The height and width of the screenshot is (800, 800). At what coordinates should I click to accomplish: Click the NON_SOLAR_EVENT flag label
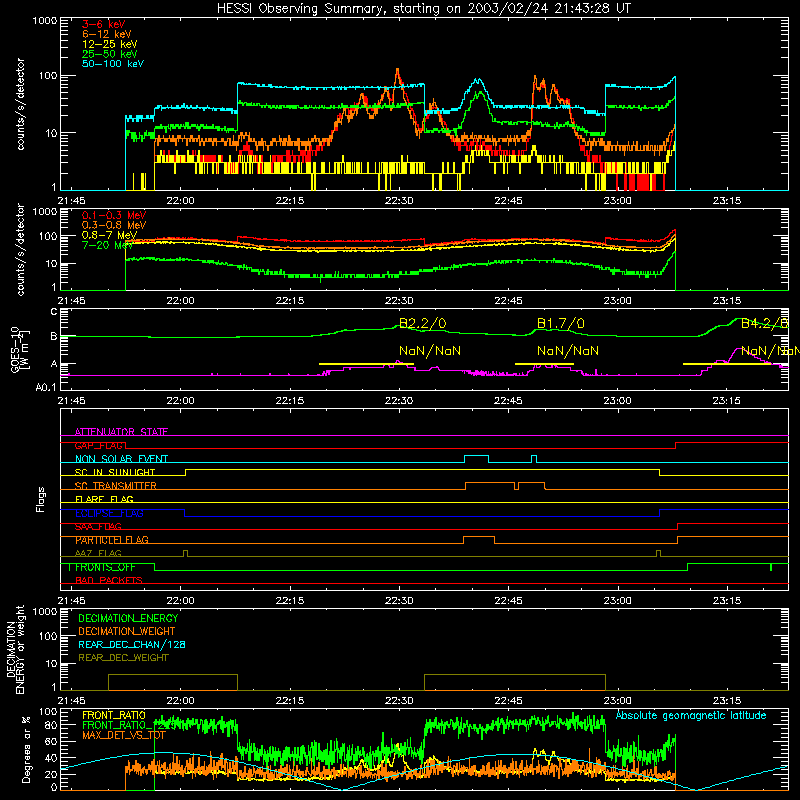[x=121, y=459]
